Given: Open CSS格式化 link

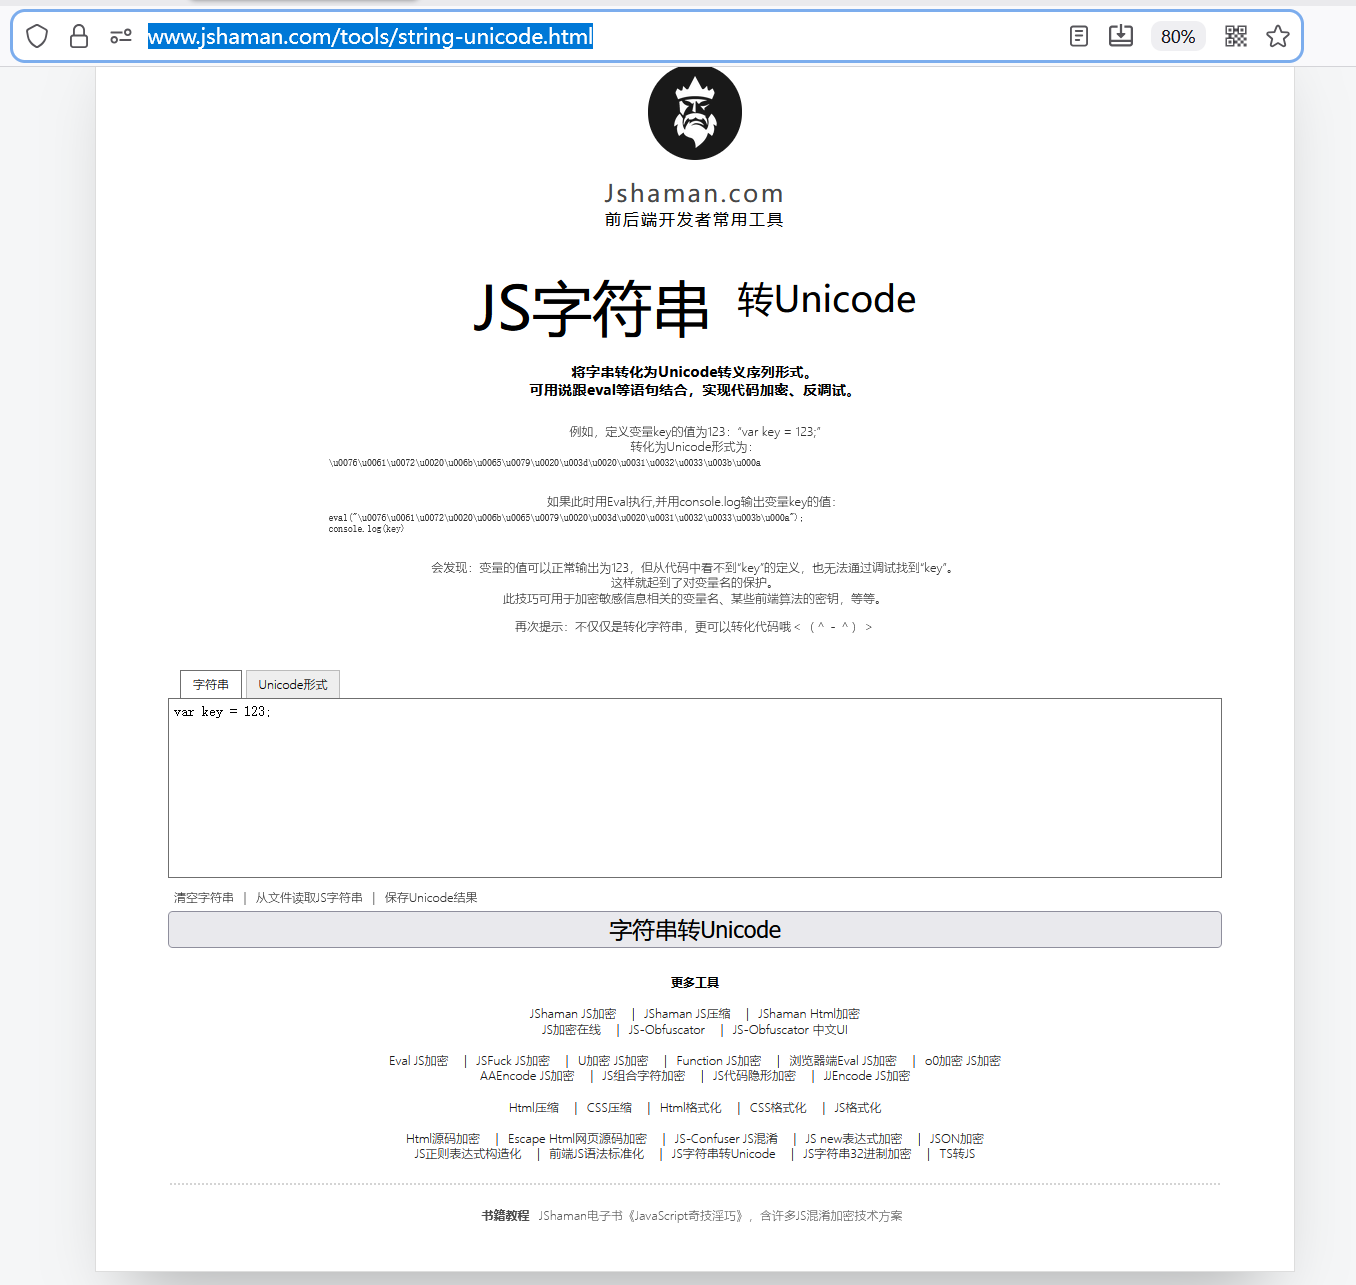Looking at the screenshot, I should (778, 1108).
